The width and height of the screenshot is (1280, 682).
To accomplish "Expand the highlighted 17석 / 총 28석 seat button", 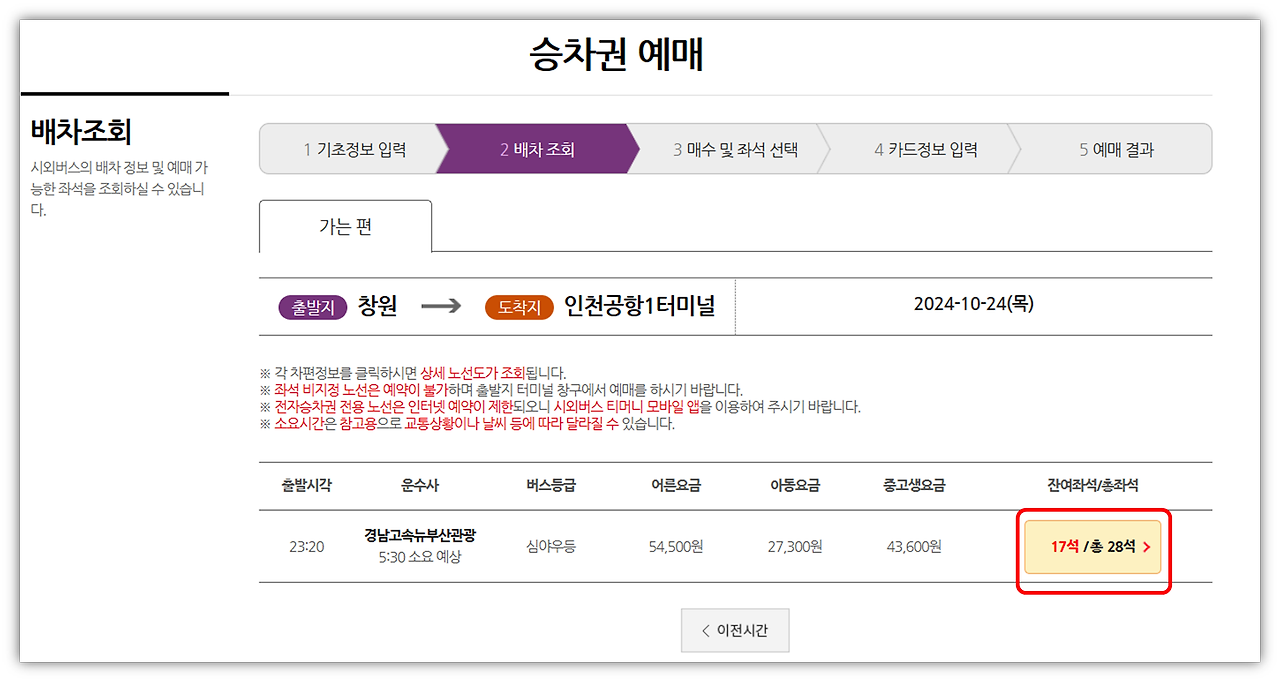I will coord(1093,546).
